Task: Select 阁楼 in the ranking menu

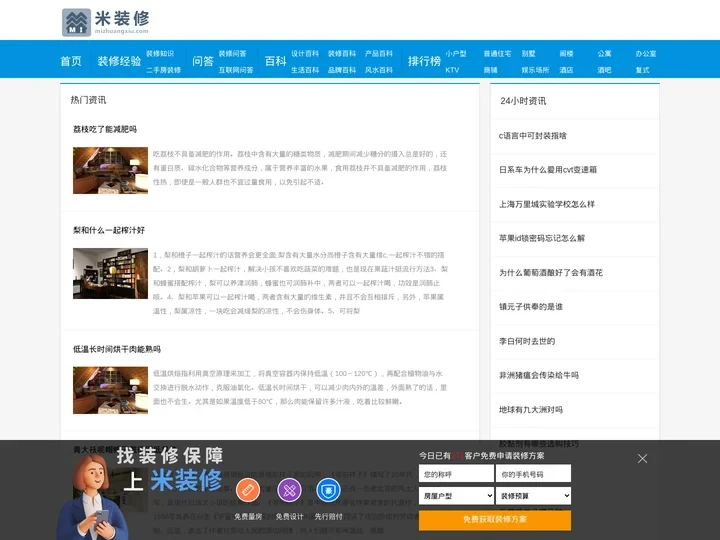Action: coord(567,53)
